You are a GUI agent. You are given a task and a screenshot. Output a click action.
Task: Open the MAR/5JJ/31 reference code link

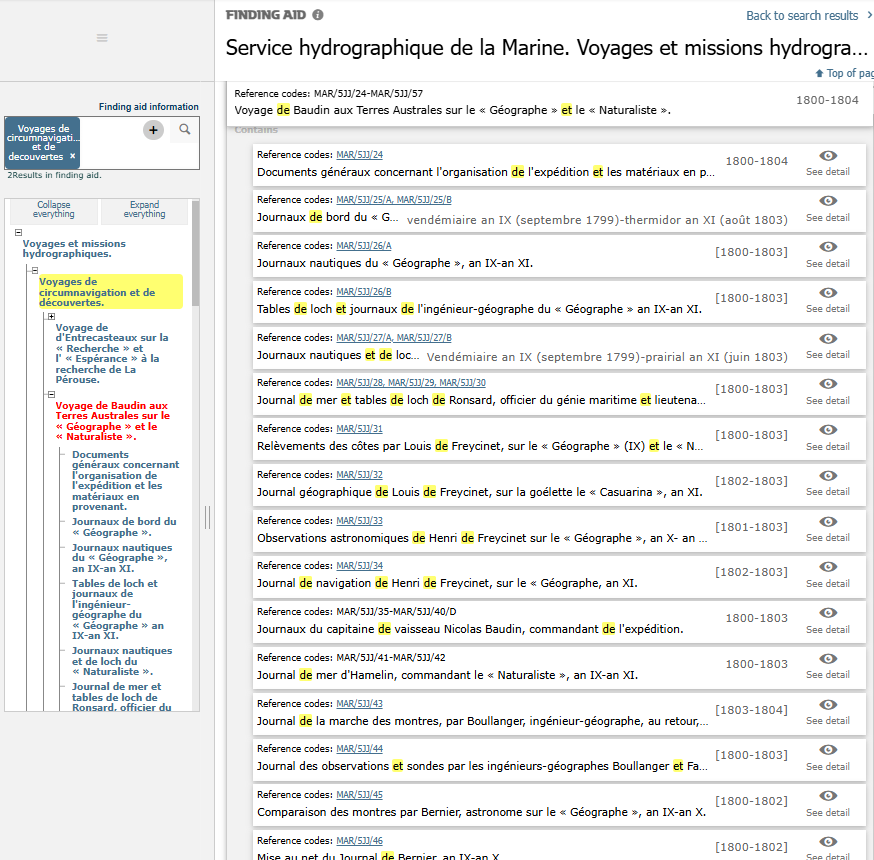pyautogui.click(x=359, y=429)
